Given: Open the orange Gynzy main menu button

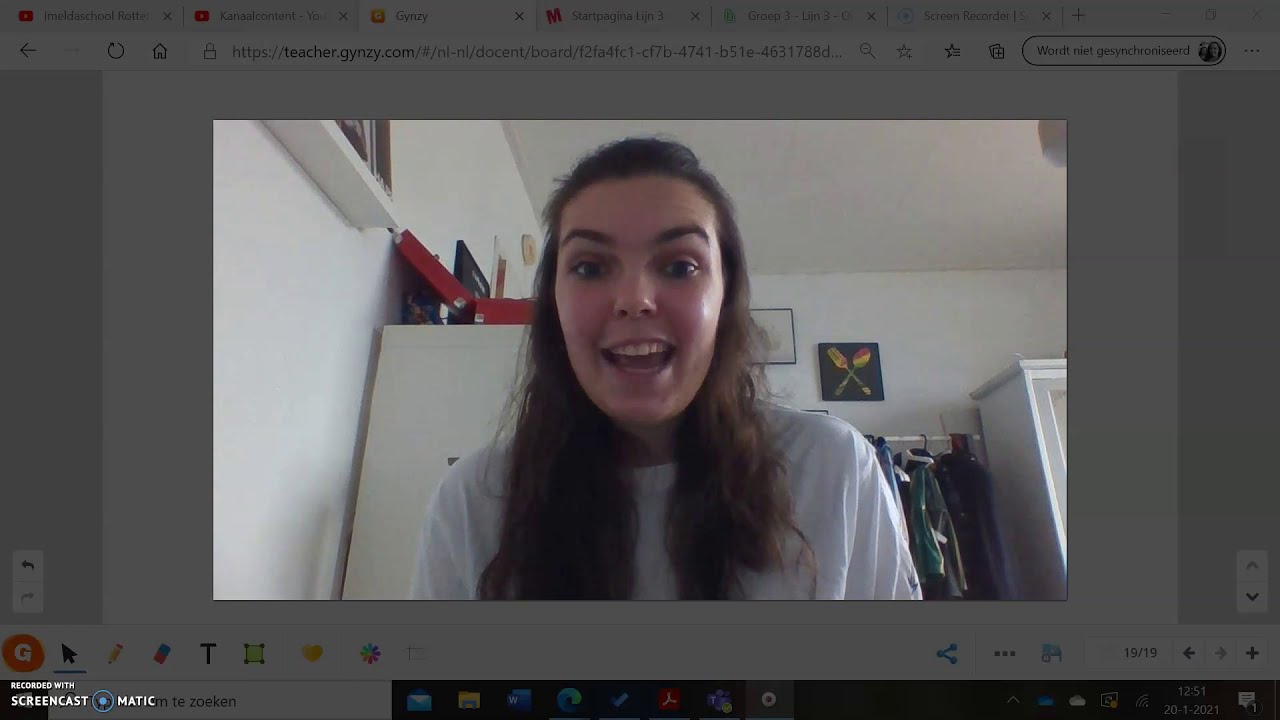Looking at the screenshot, I should point(23,654).
